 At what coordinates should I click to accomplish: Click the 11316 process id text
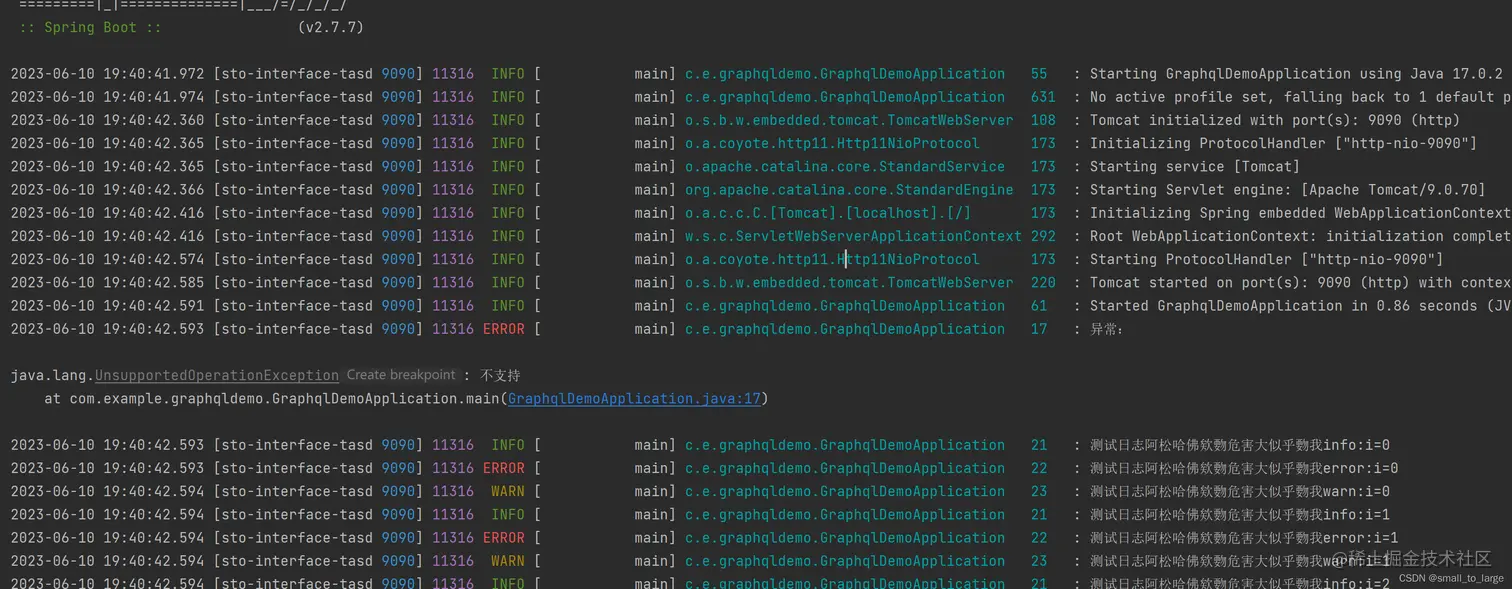(452, 73)
